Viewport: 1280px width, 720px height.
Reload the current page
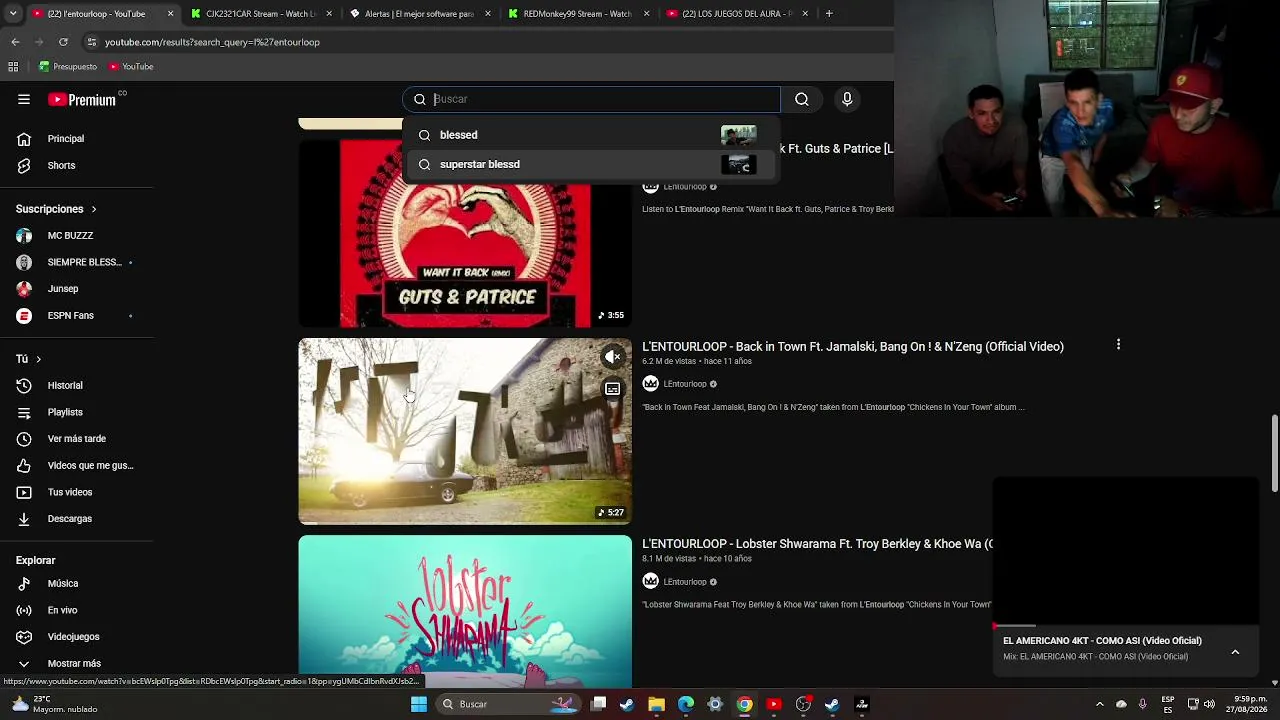(63, 42)
